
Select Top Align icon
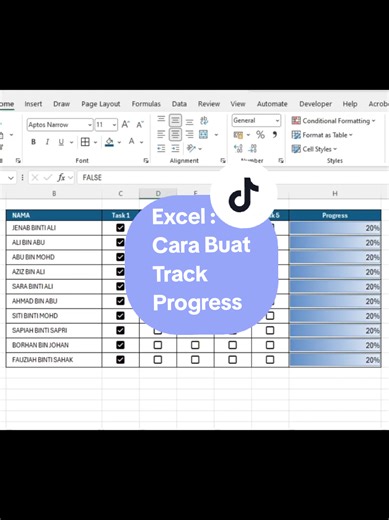[x=161, y=120]
